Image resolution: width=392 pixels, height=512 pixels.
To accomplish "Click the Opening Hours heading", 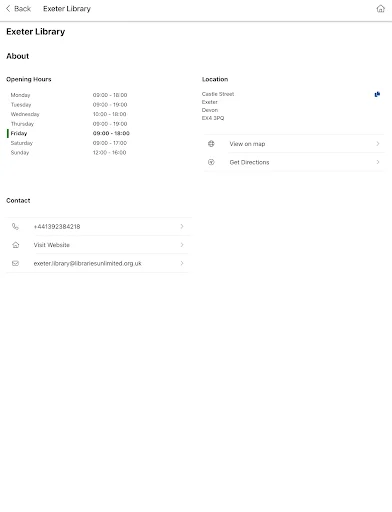I will pyautogui.click(x=29, y=79).
